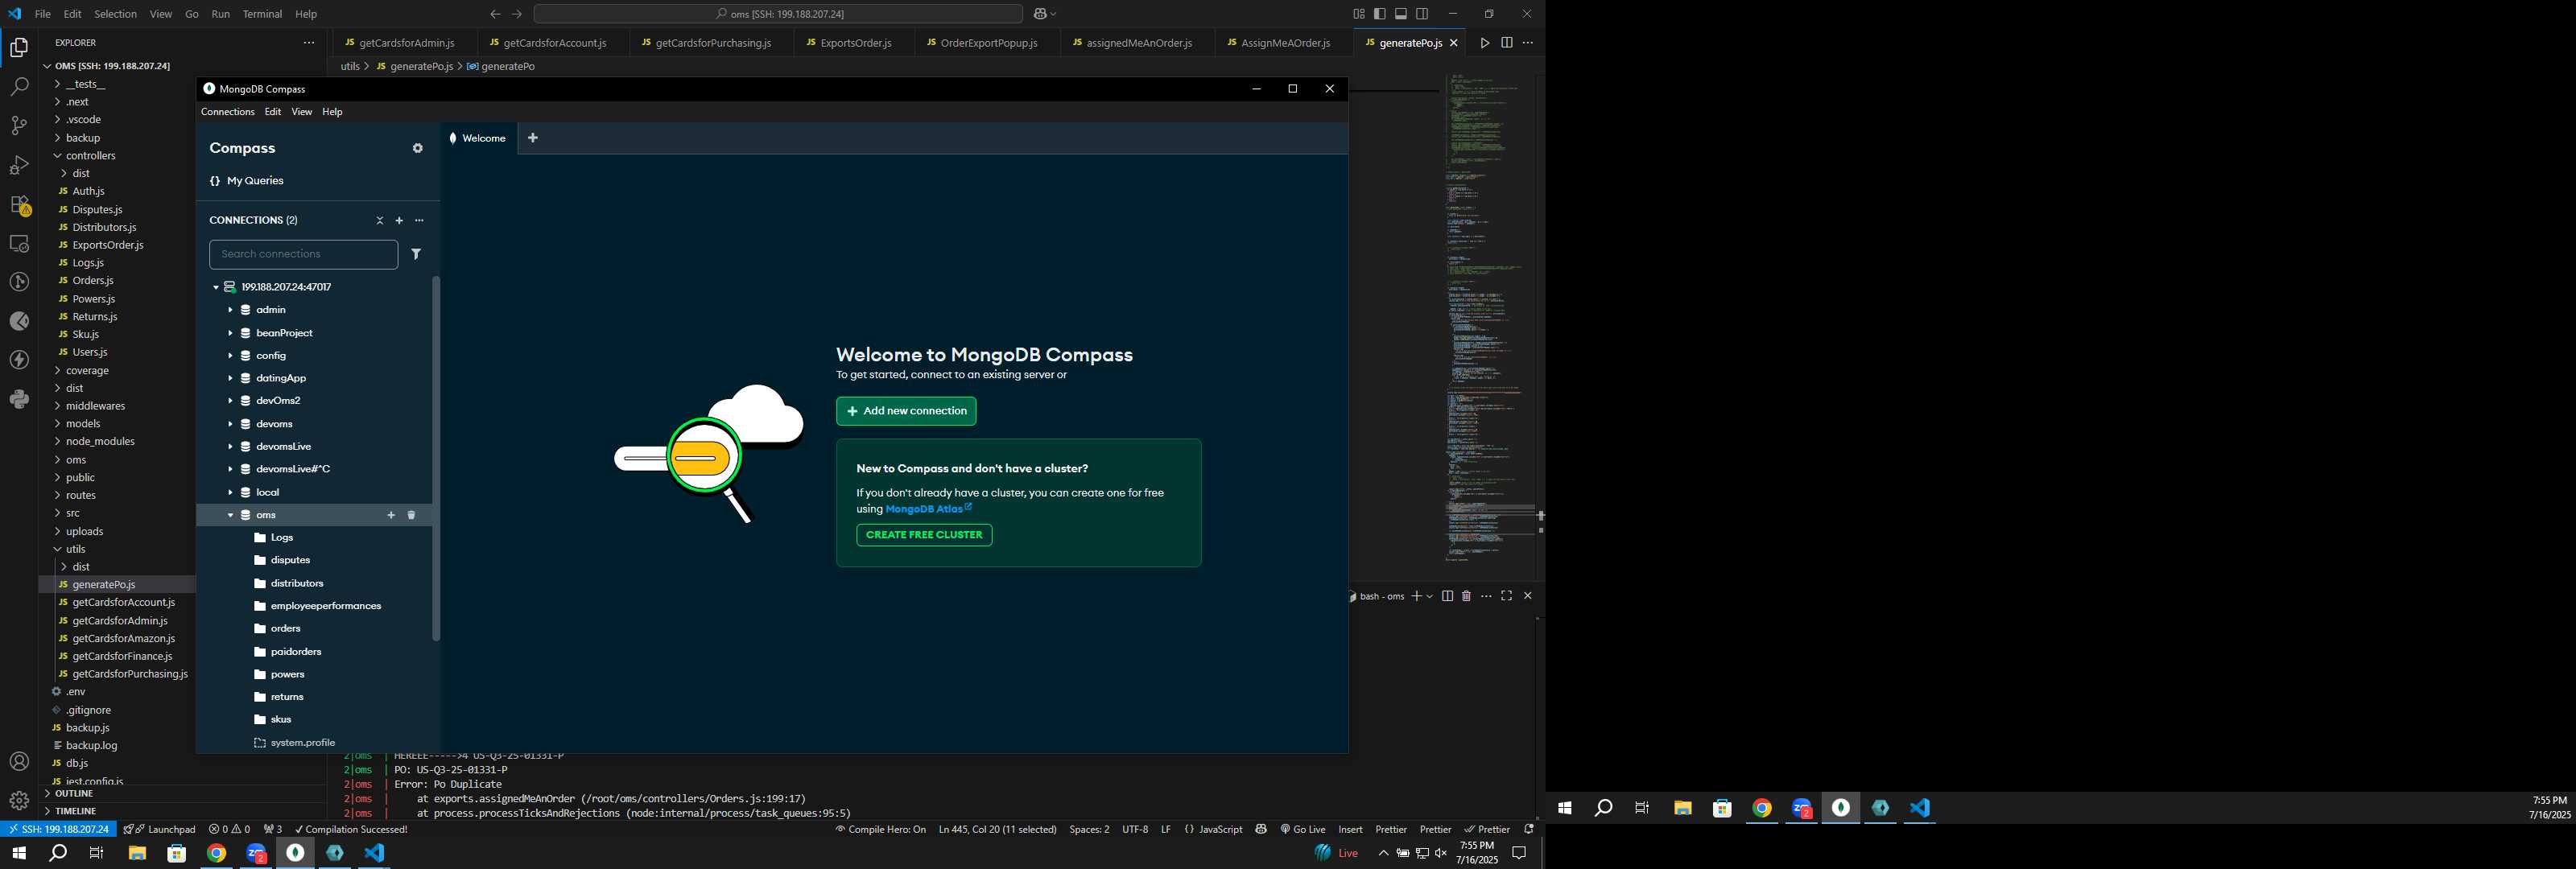This screenshot has width=2576, height=869.
Task: Toggle Compile Hero: On in status bar
Action: [x=881, y=829]
